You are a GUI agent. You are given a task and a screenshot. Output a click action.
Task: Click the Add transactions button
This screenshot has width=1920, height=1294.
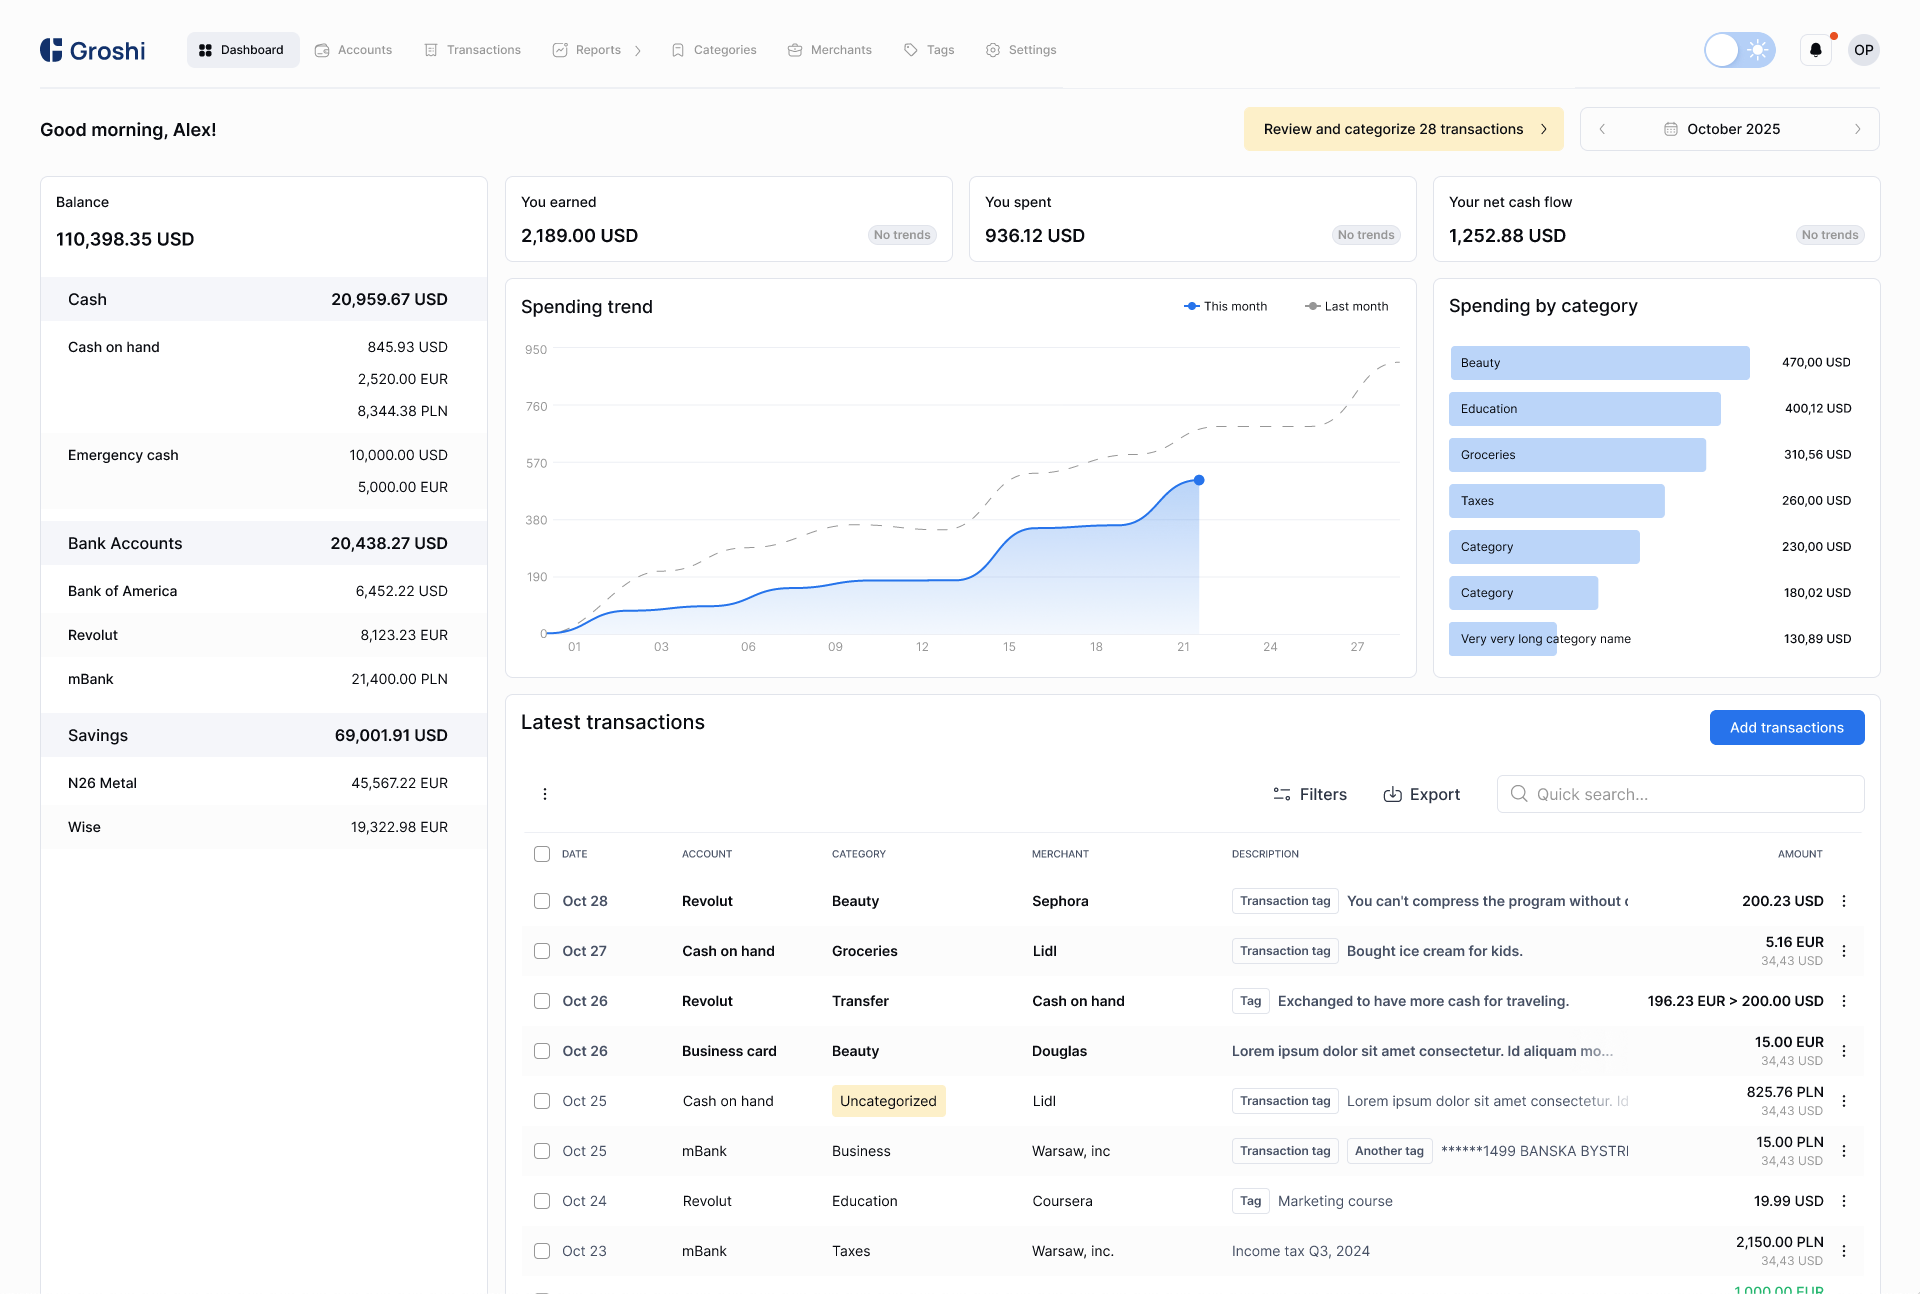pos(1786,728)
